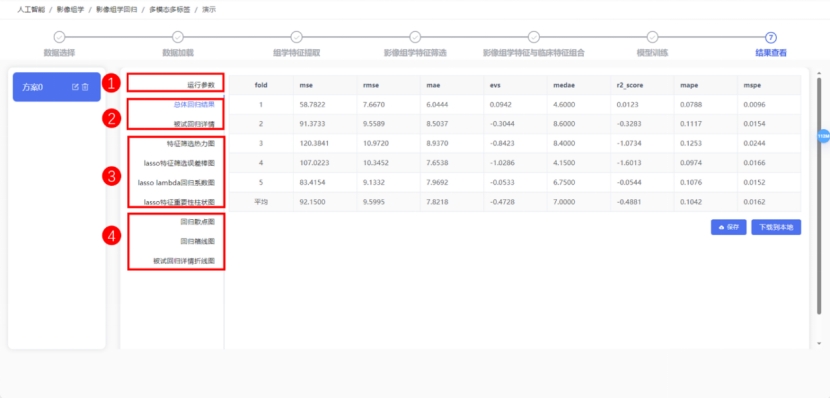Viewport: 830px width, 398px height.
Task: Click the mse cell 107.0223
Action: pos(314,163)
